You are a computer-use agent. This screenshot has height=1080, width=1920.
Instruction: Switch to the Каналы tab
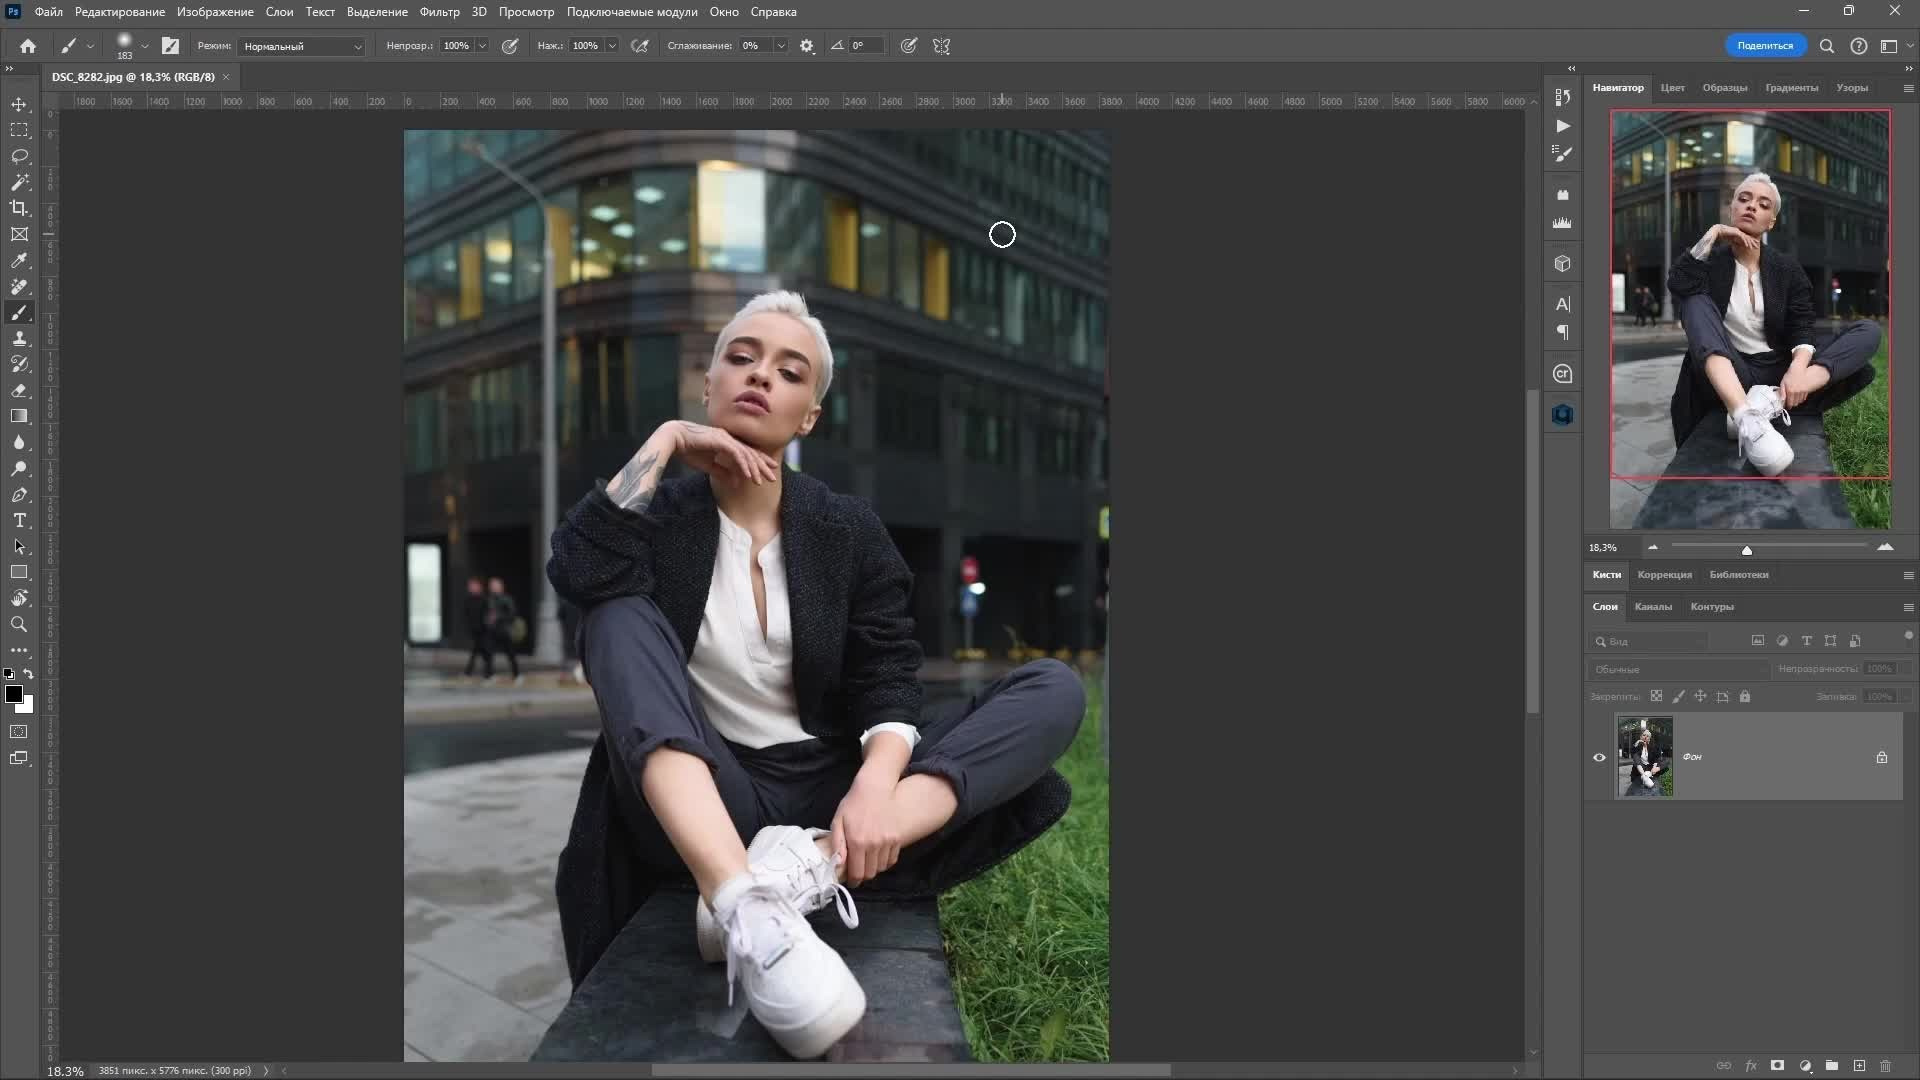click(1654, 607)
